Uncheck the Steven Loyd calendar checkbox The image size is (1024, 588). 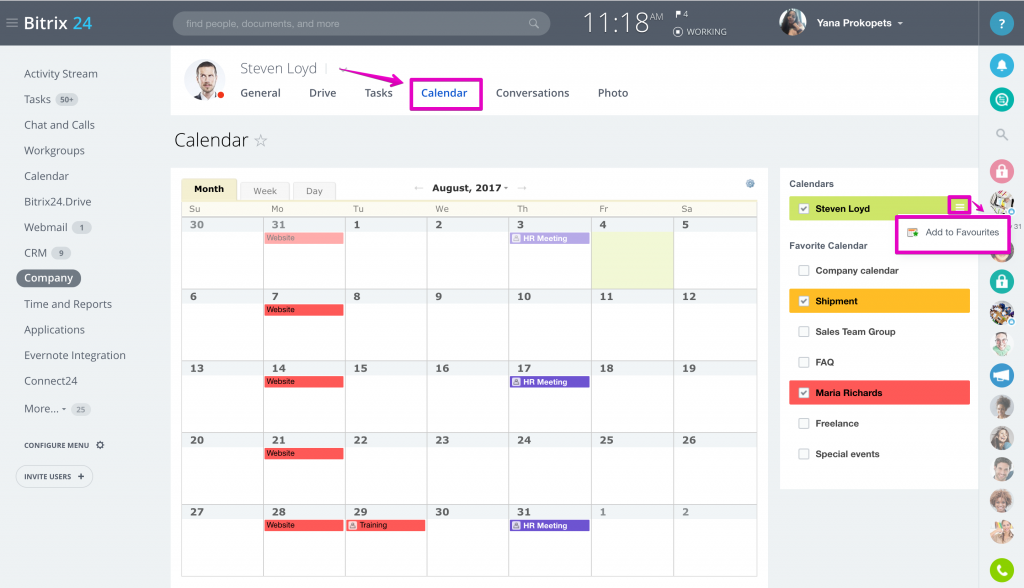click(804, 208)
